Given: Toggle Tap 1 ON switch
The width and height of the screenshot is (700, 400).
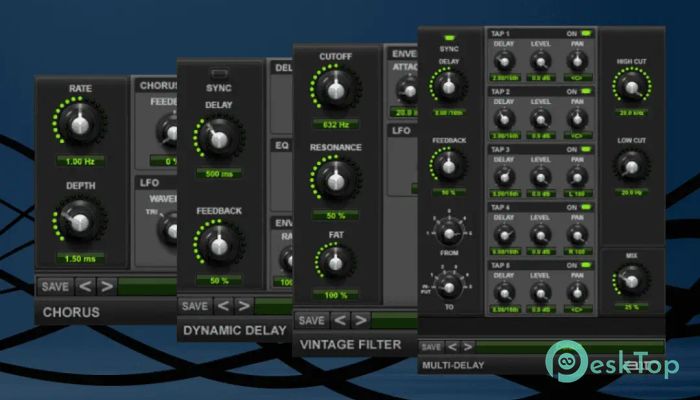Looking at the screenshot, I should pos(586,34).
